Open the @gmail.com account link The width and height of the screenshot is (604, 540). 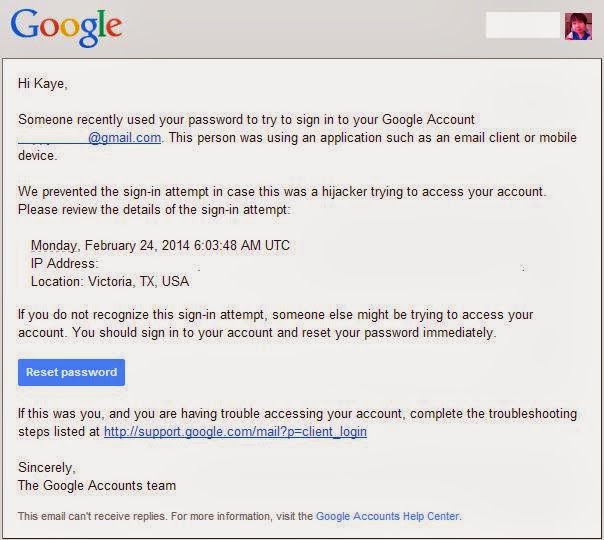[89, 138]
